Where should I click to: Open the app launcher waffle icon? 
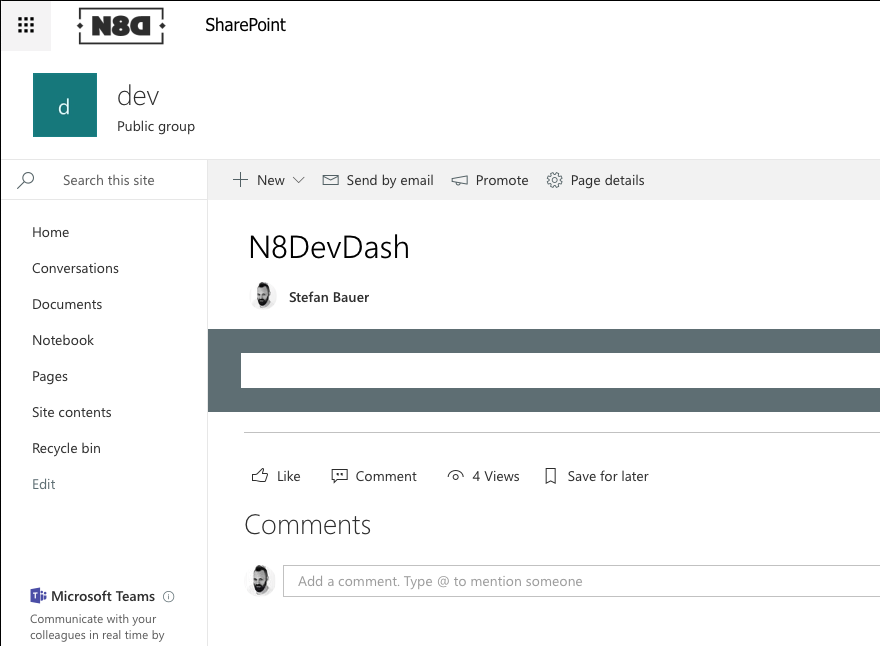(26, 25)
